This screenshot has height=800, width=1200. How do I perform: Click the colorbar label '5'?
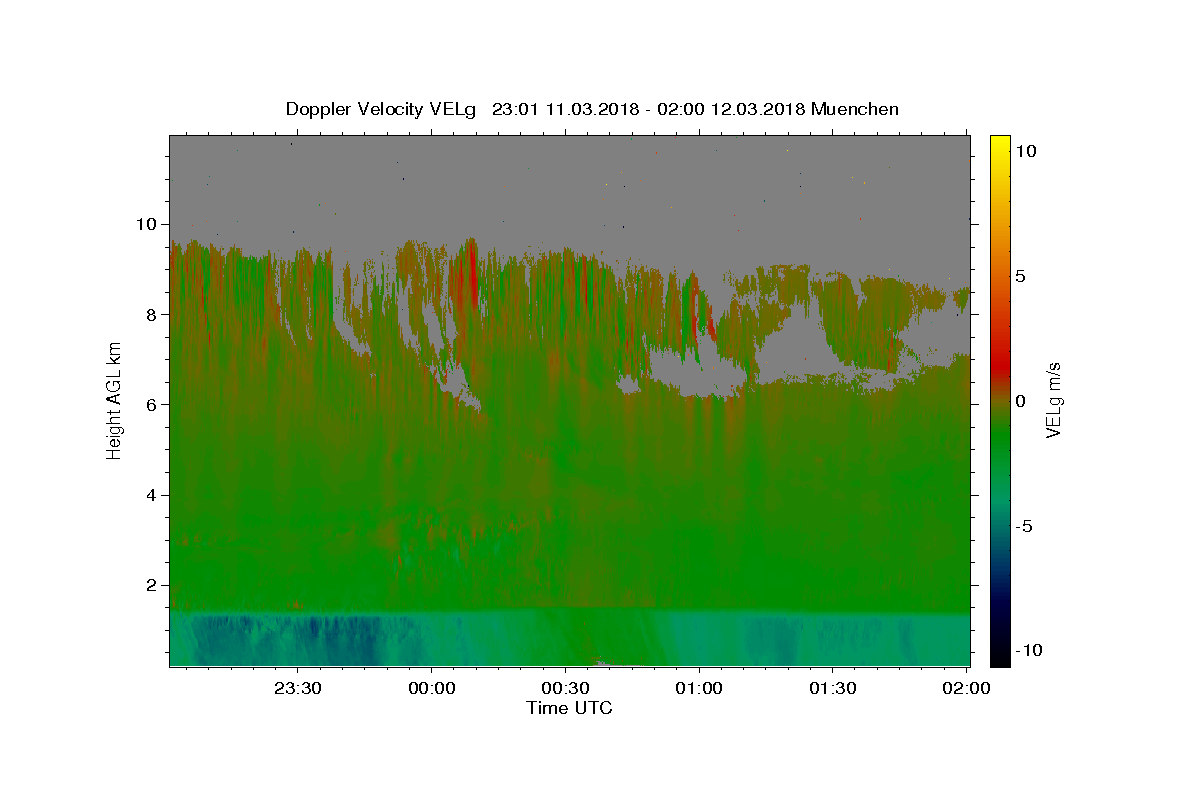point(1021,276)
